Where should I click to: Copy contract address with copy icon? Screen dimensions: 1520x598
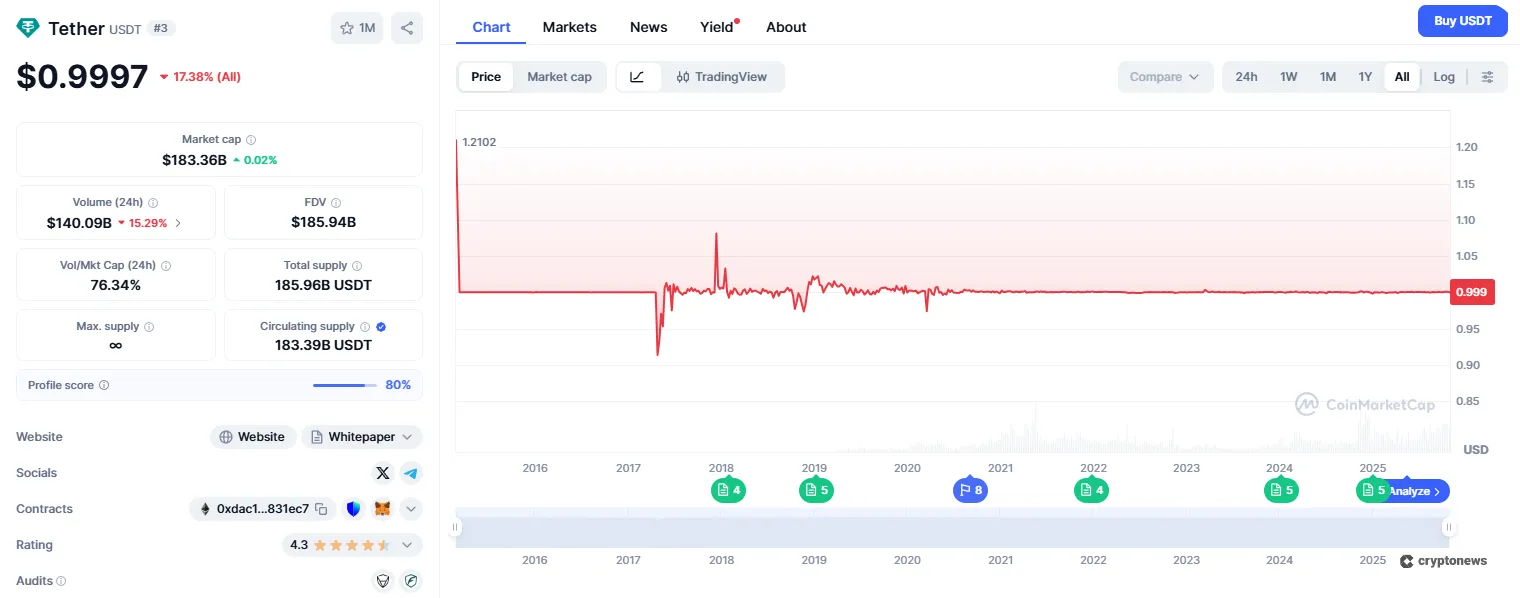322,509
